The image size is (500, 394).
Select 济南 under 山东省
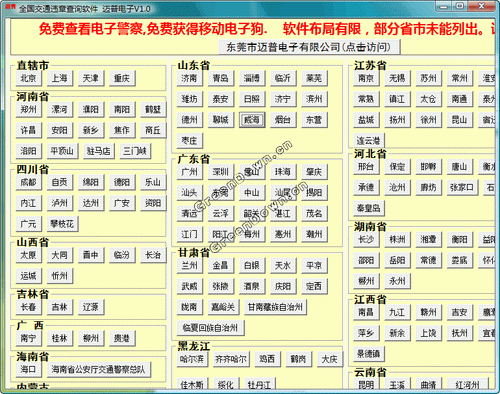tap(189, 78)
